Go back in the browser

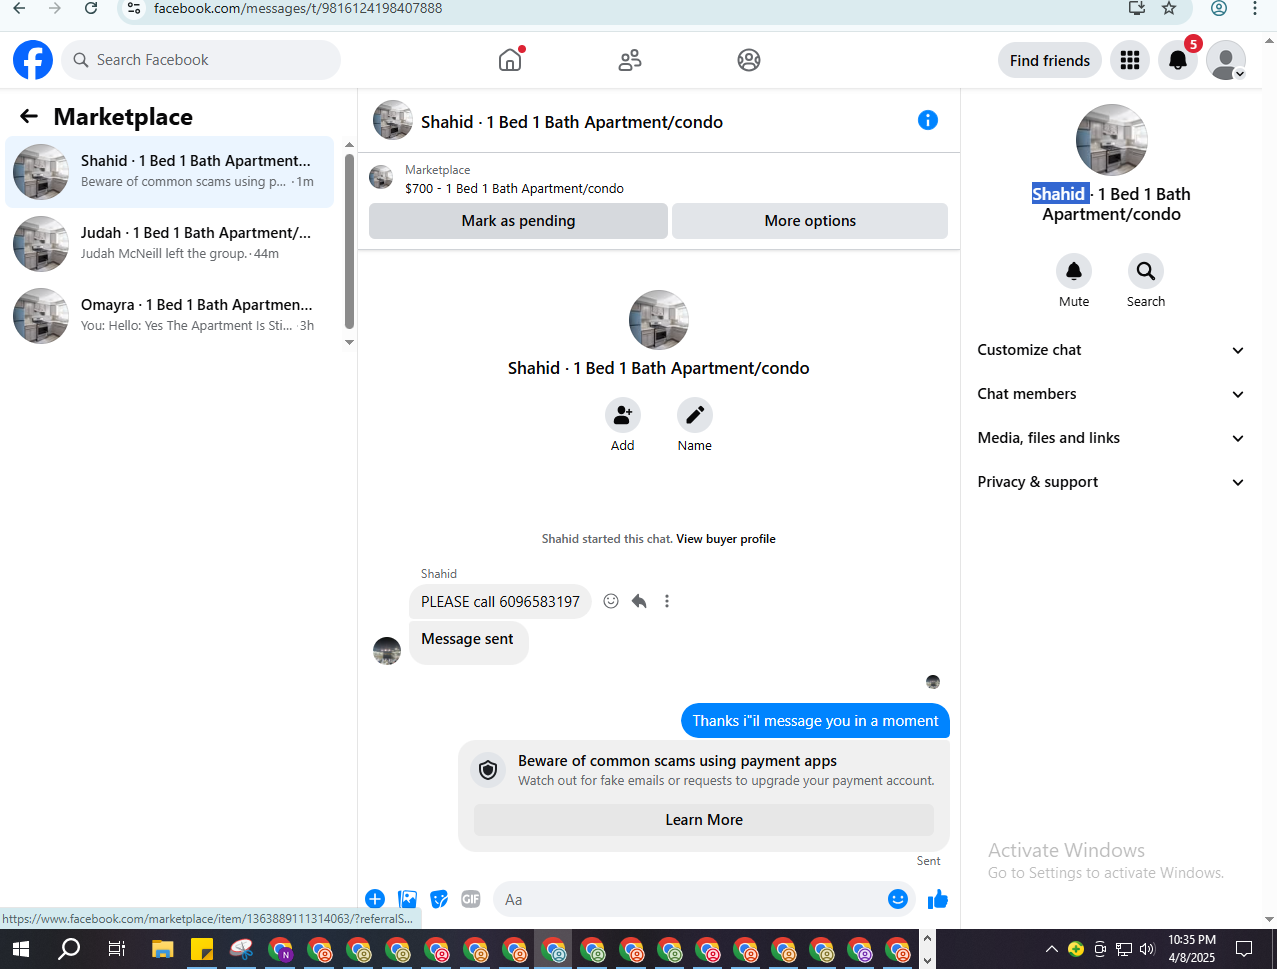click(x=19, y=8)
